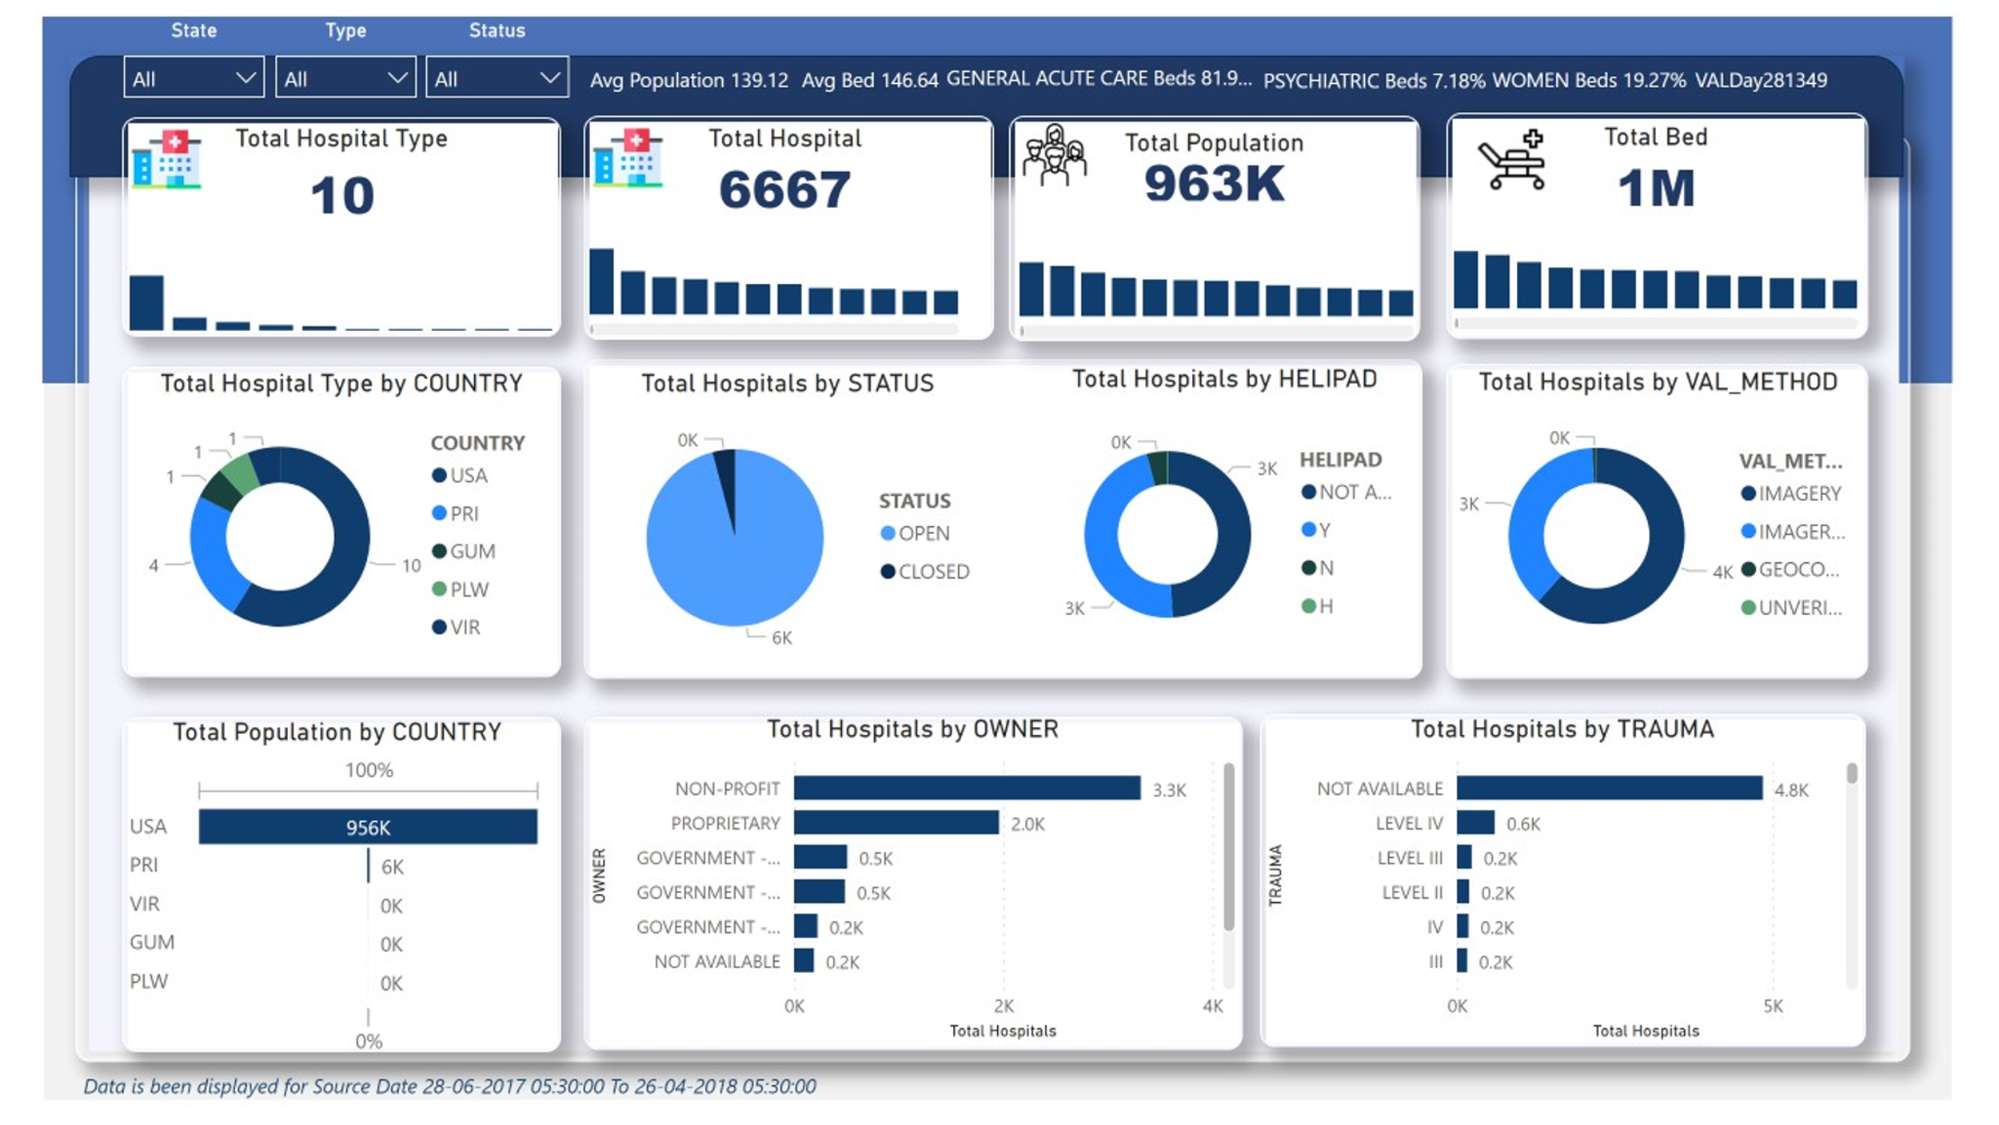Viewport: 1999px width, 1125px height.
Task: Click the people icon on Total Population card
Action: (x=1055, y=155)
